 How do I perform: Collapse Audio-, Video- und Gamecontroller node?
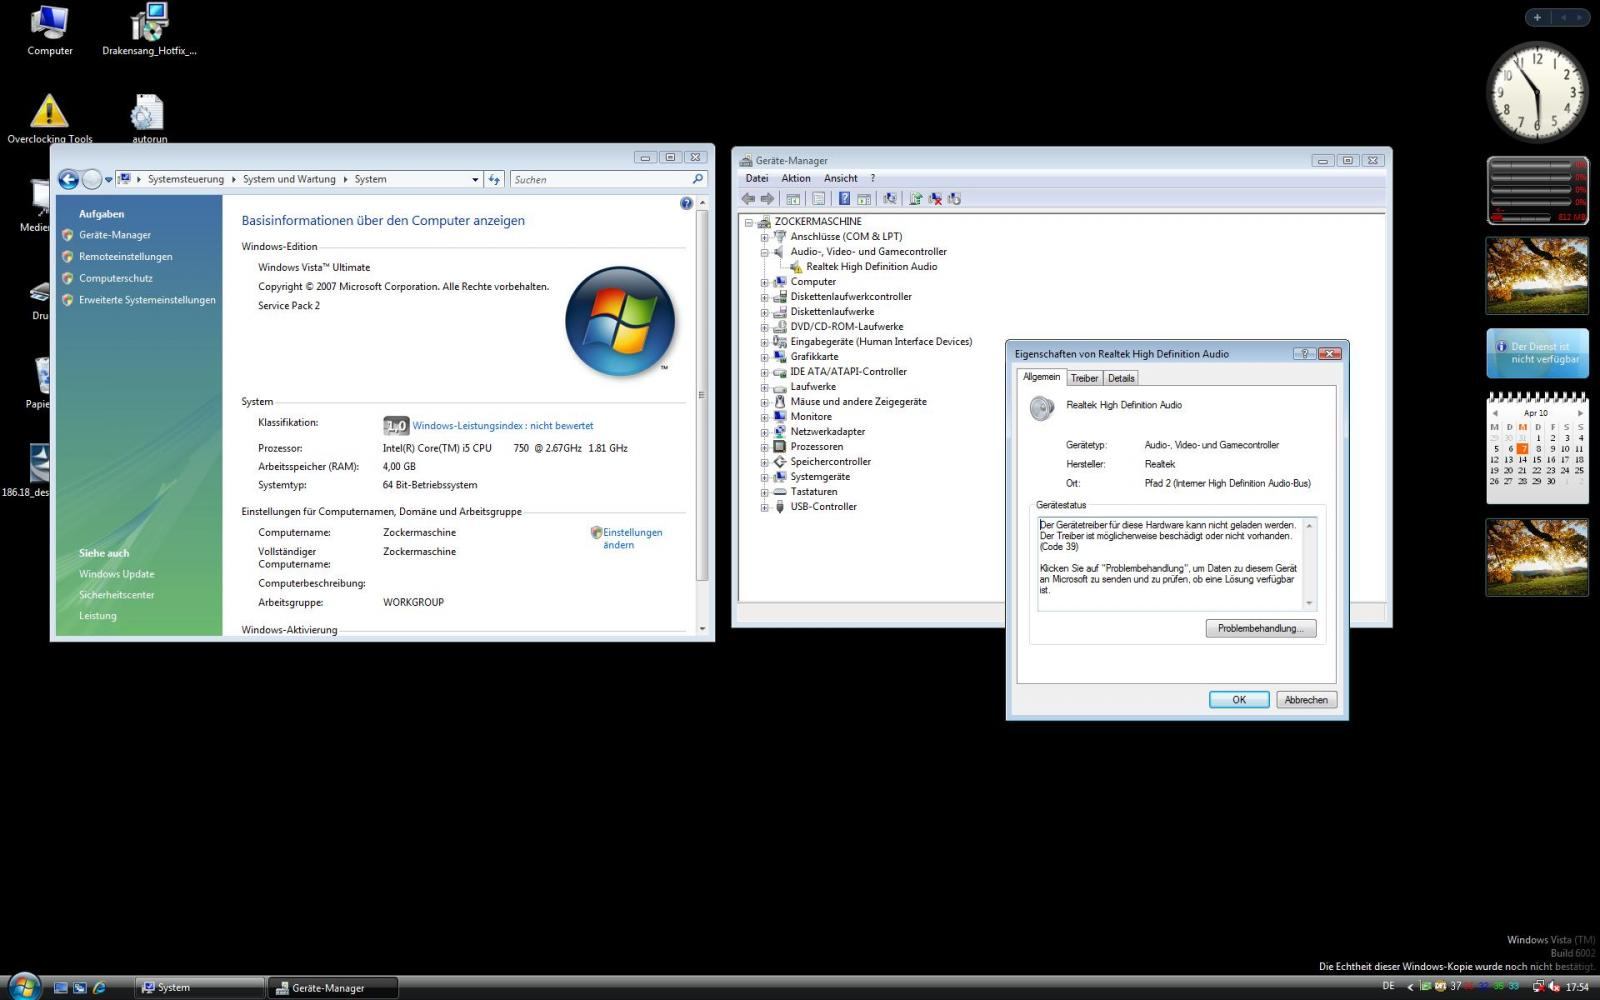[764, 252]
